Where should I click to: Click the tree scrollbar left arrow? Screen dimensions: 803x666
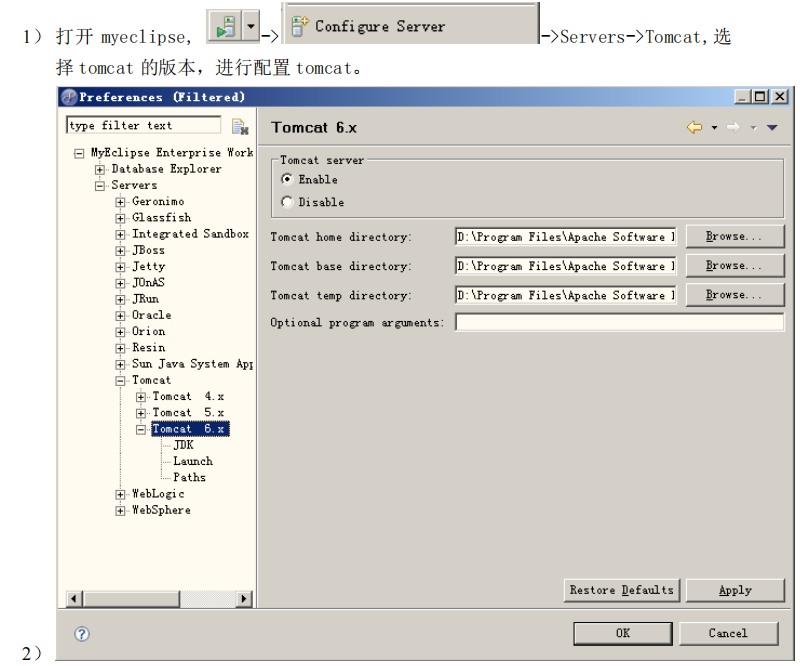click(x=74, y=598)
